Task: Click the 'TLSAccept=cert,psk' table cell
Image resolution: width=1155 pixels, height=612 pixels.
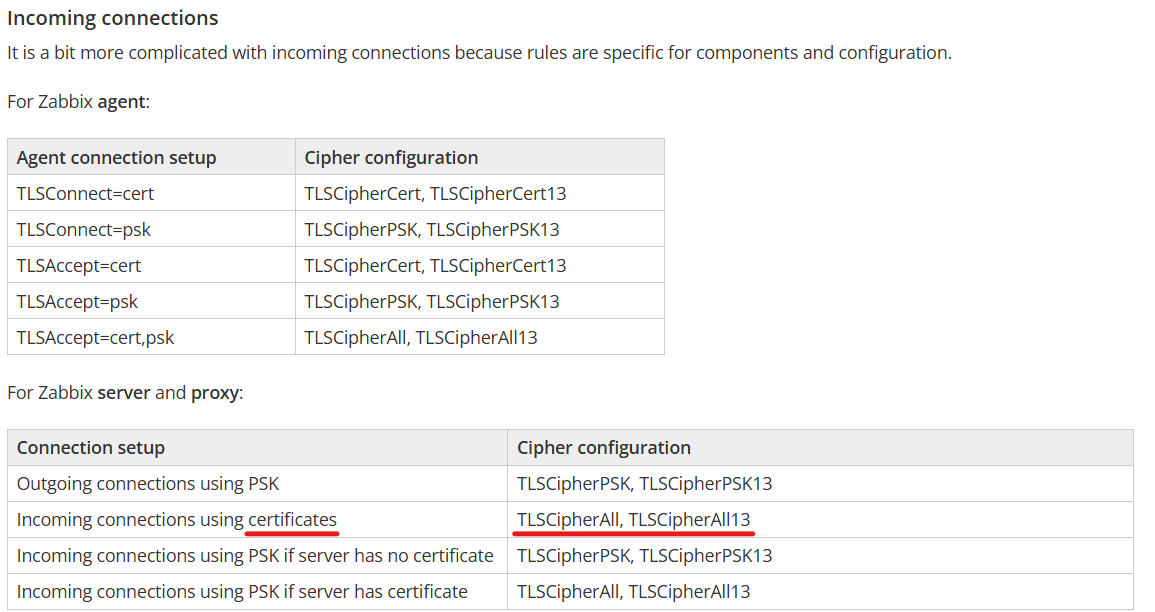Action: (95, 337)
